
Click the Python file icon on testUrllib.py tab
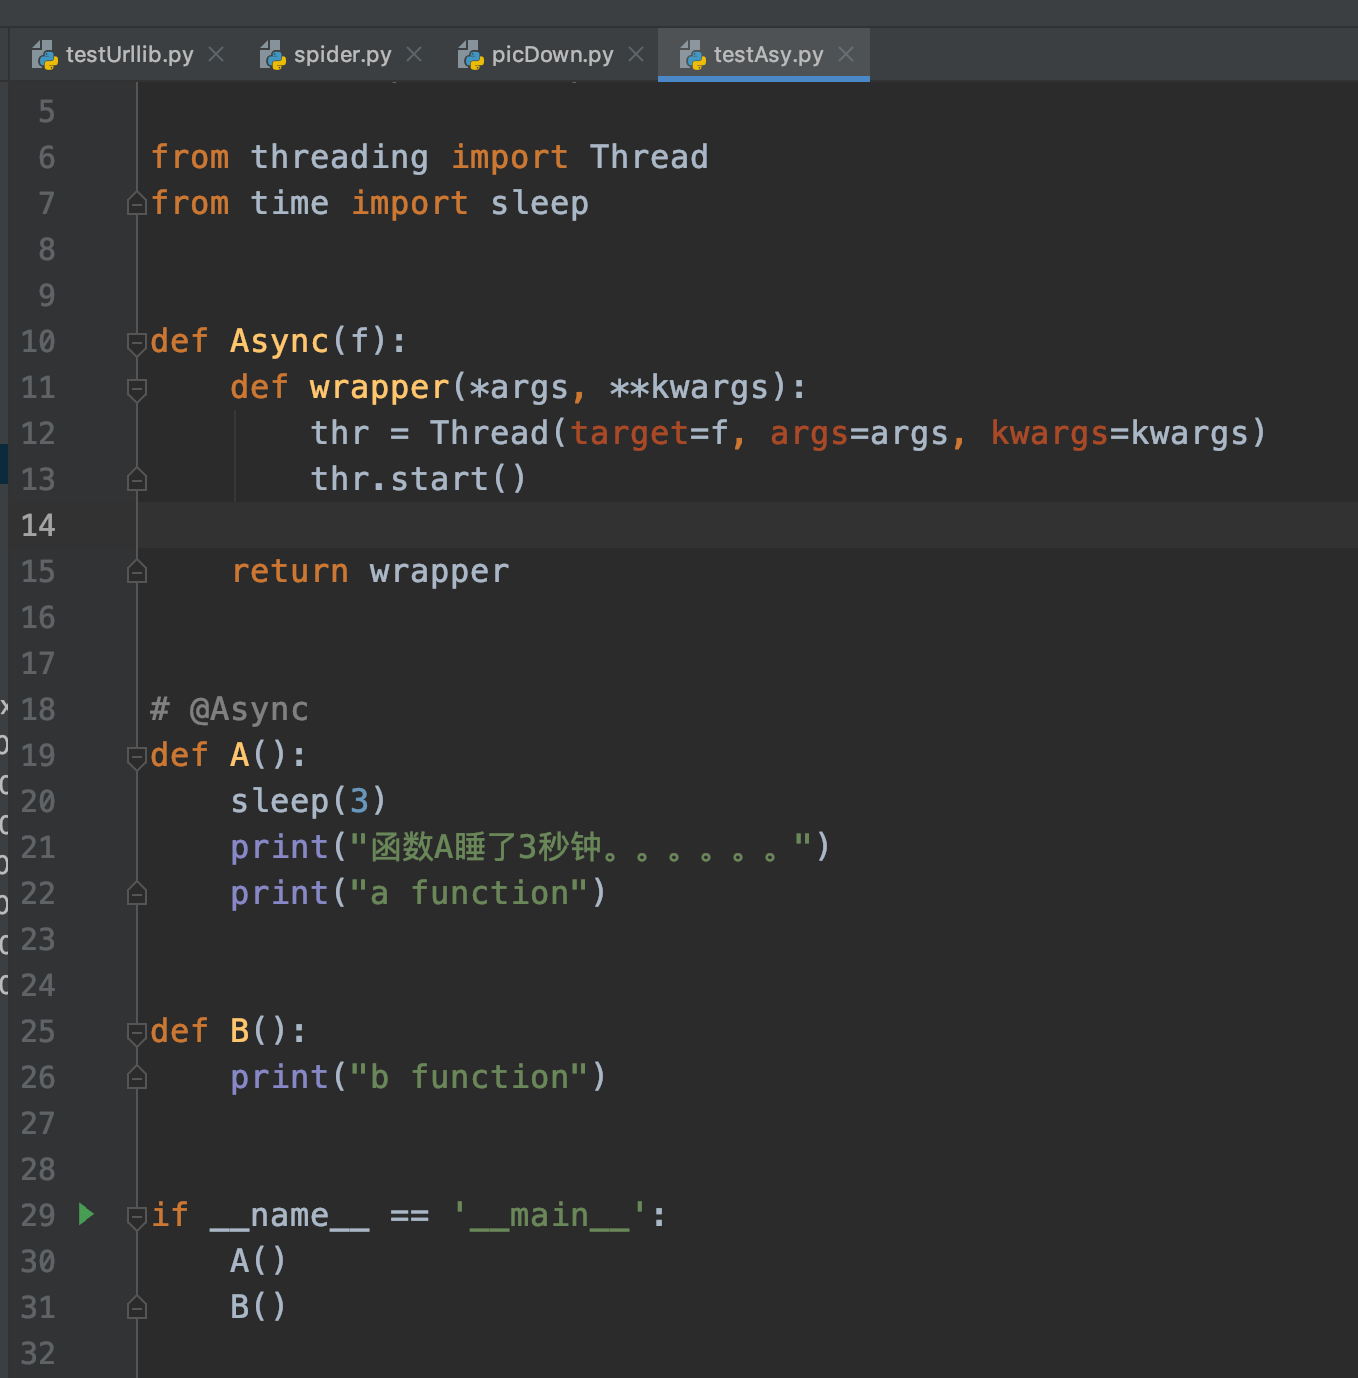45,55
